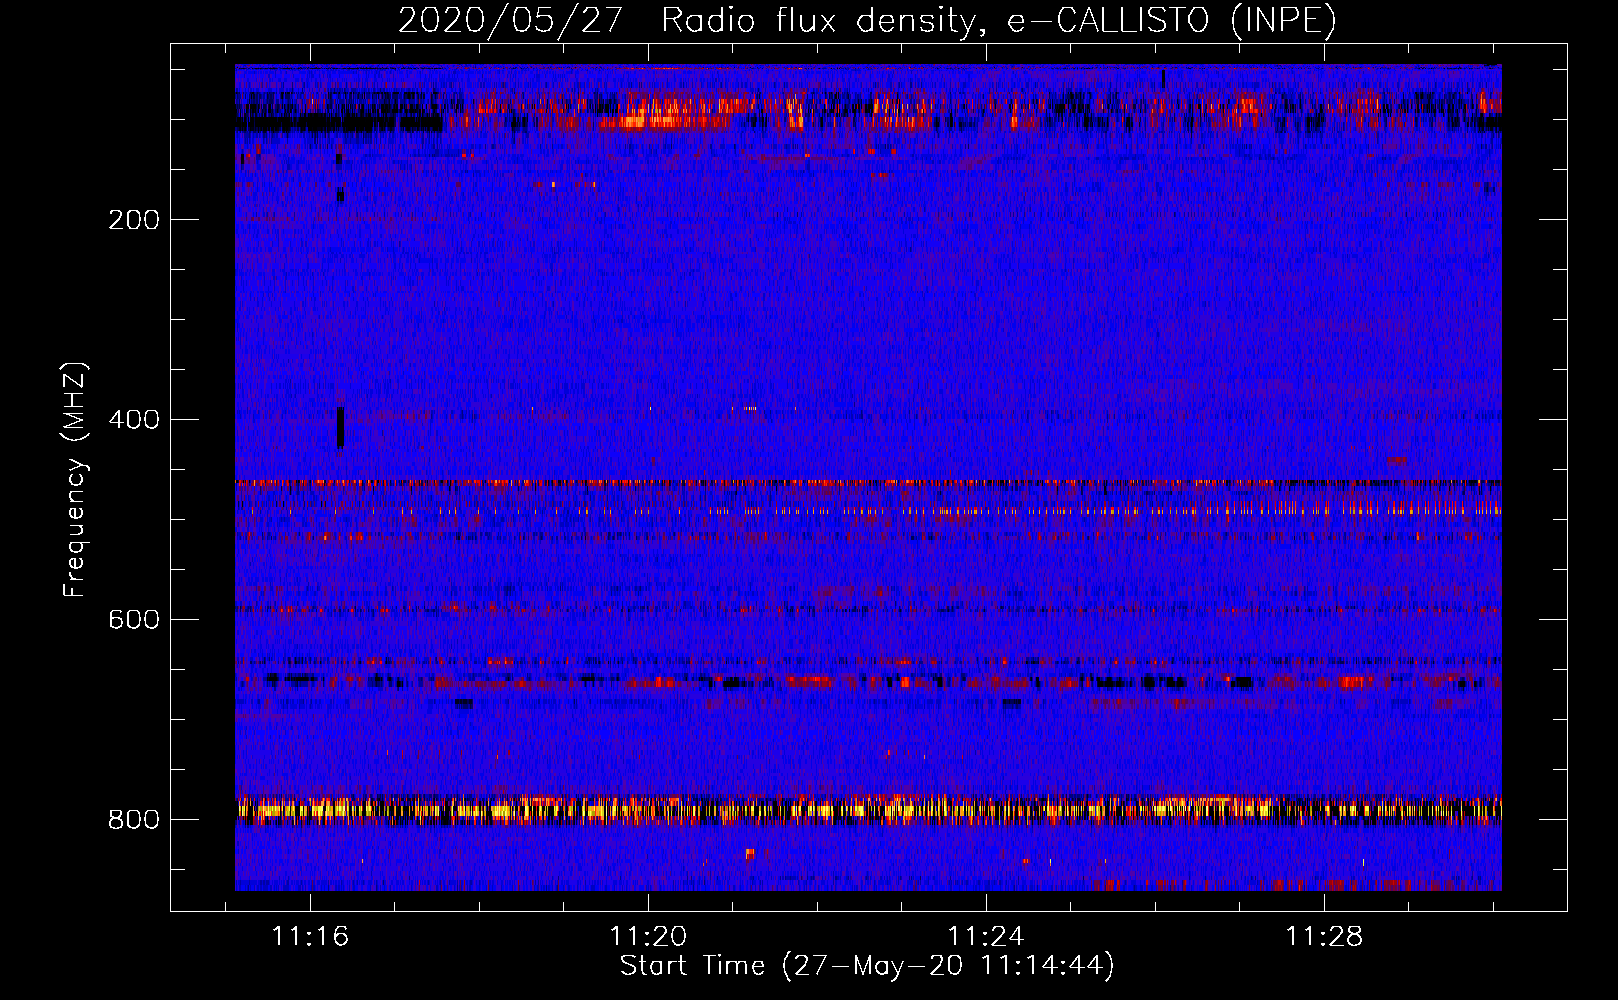Image resolution: width=1618 pixels, height=1000 pixels.
Task: Click the black vertical dropout streak at 400 MHz
Action: point(340,428)
